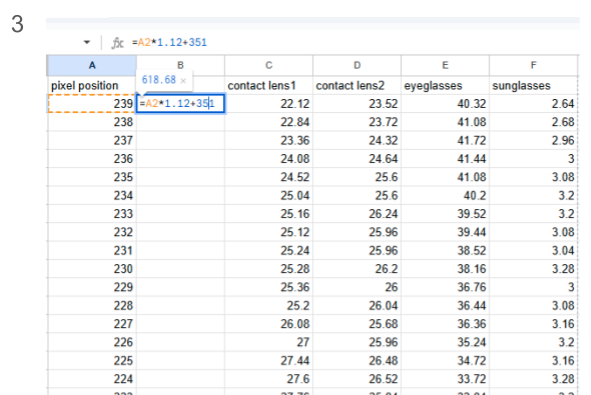The height and width of the screenshot is (395, 591).
Task: Select cell containing 237
Action: tap(92, 140)
